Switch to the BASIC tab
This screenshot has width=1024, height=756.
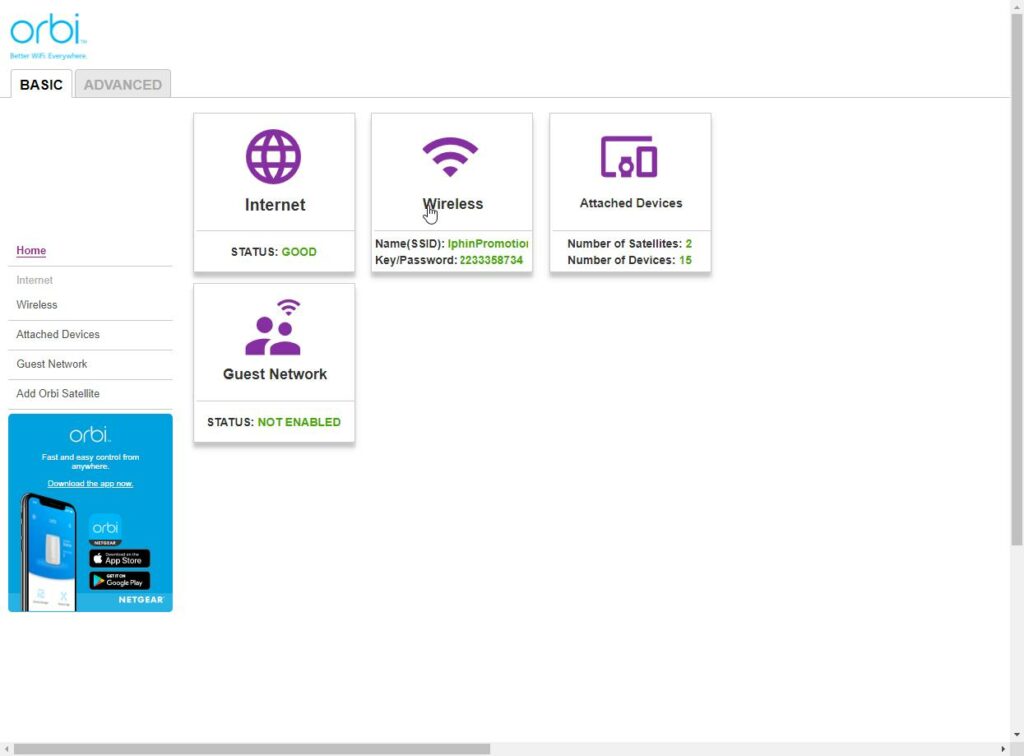click(x=41, y=85)
